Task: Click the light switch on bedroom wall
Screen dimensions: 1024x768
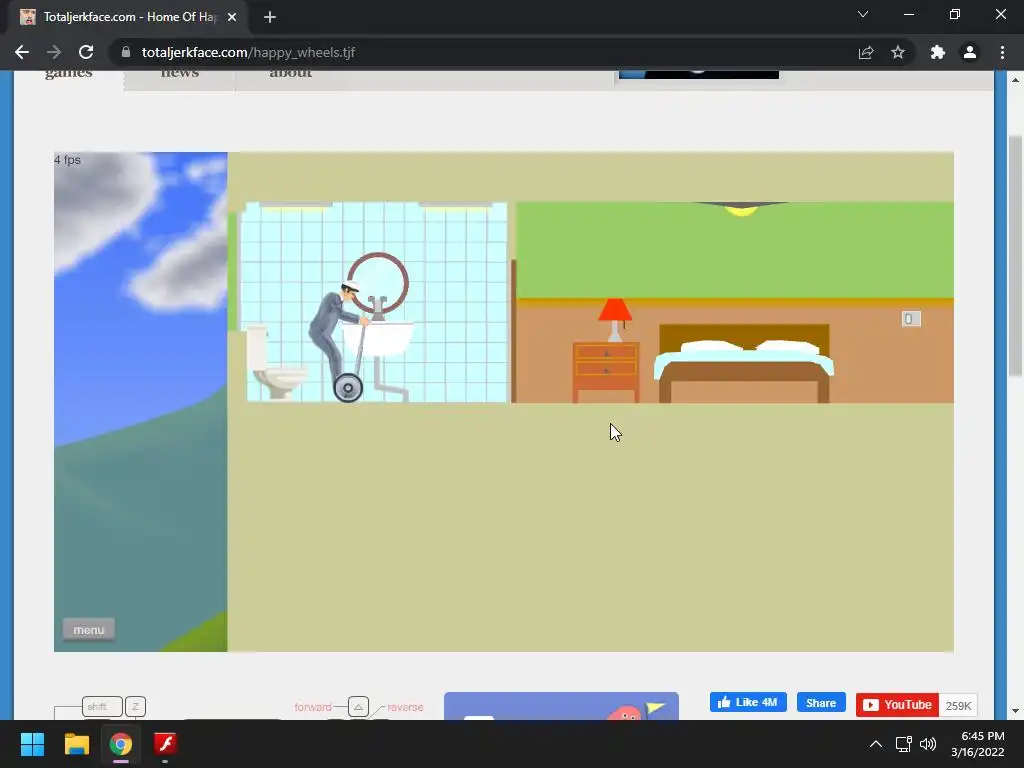Action: click(x=911, y=319)
